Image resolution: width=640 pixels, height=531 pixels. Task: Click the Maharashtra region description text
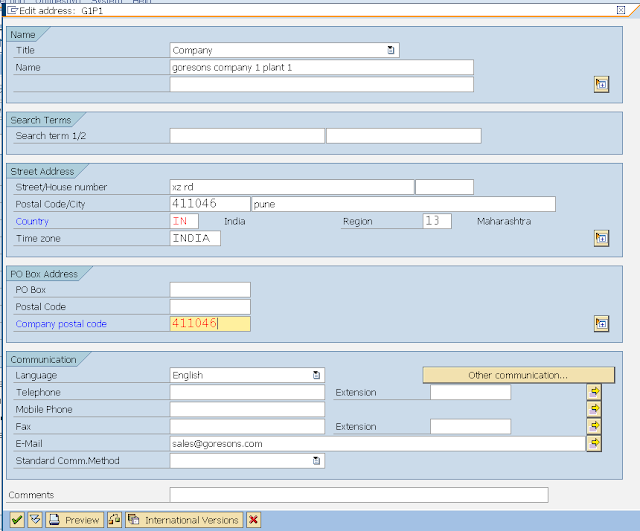point(504,221)
